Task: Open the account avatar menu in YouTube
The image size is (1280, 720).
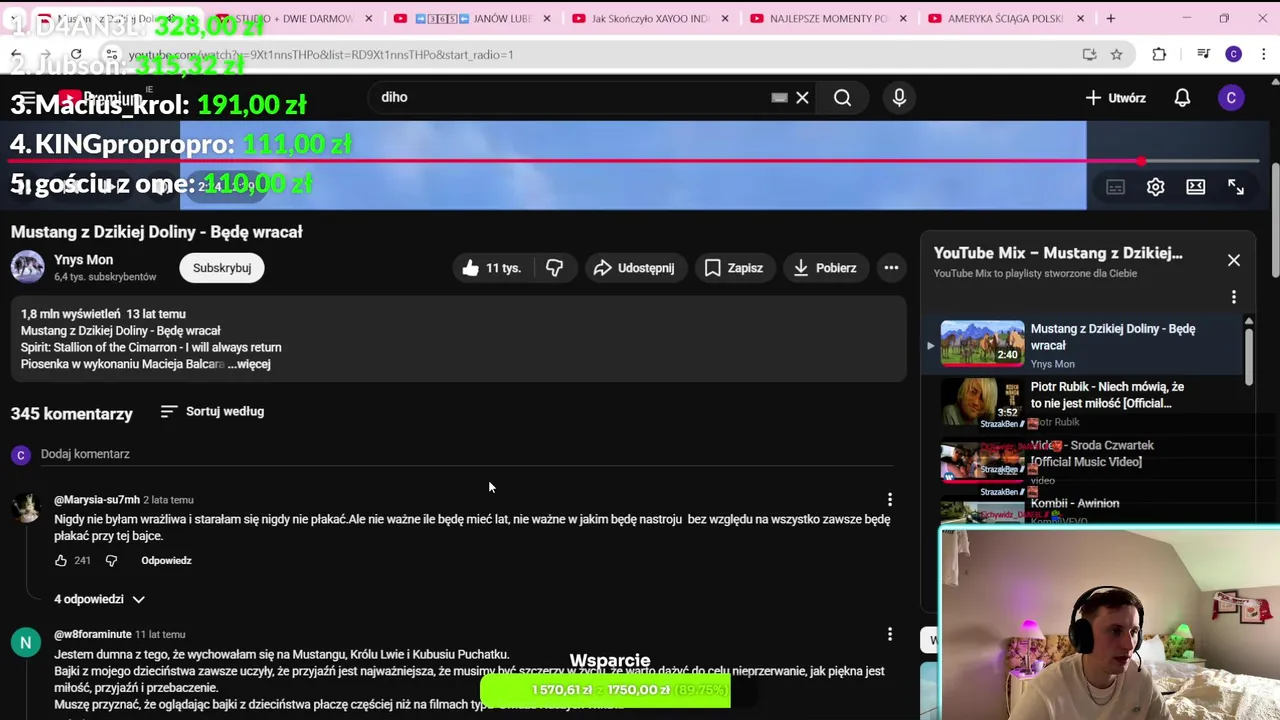Action: pos(1231,97)
